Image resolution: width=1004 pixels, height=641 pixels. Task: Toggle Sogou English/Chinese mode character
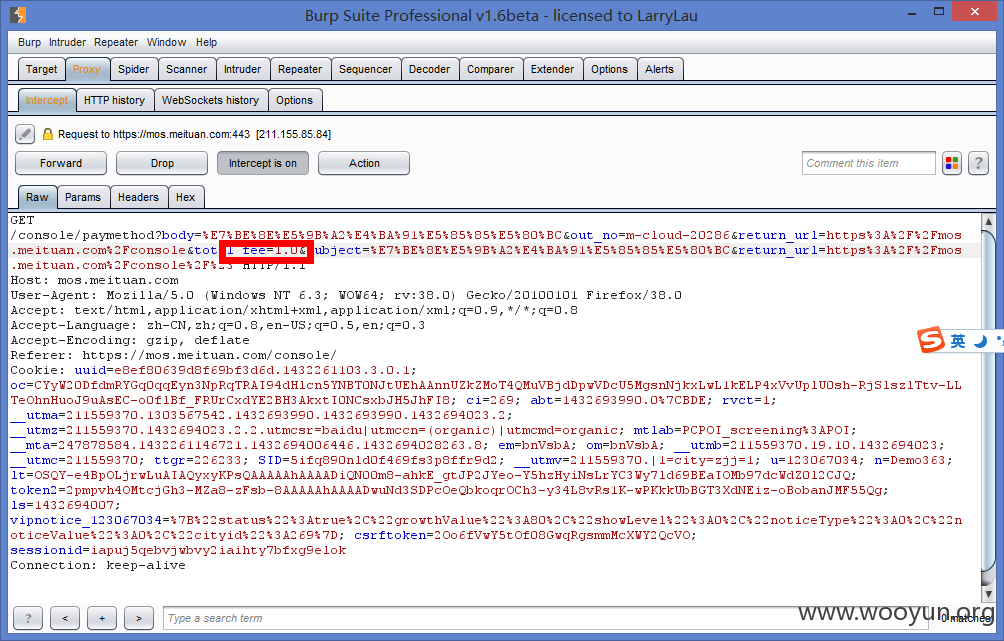coord(958,341)
